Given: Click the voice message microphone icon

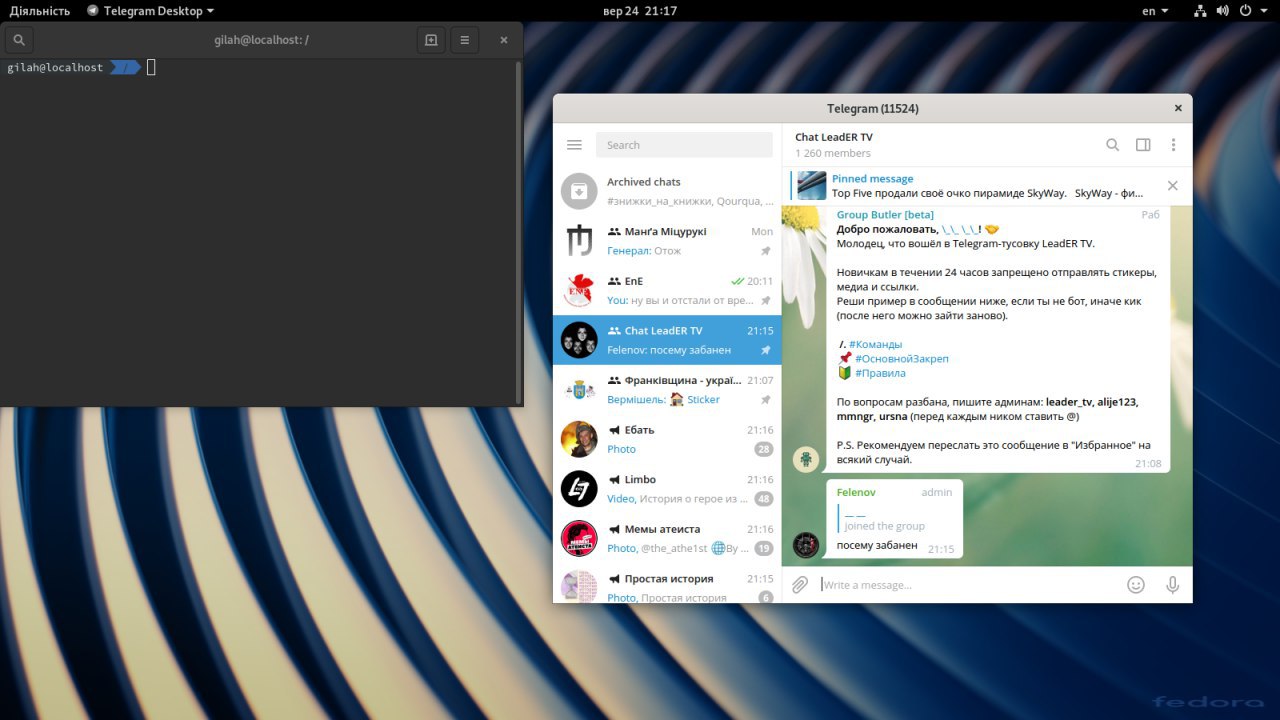Looking at the screenshot, I should coord(1172,585).
